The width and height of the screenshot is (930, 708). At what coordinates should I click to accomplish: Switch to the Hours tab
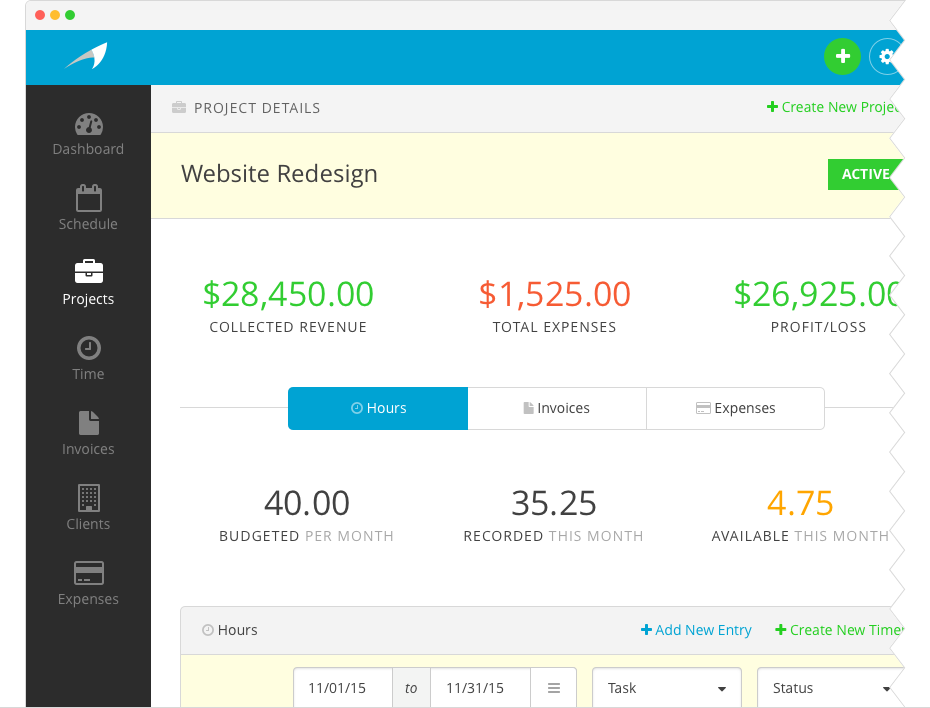[x=378, y=408]
